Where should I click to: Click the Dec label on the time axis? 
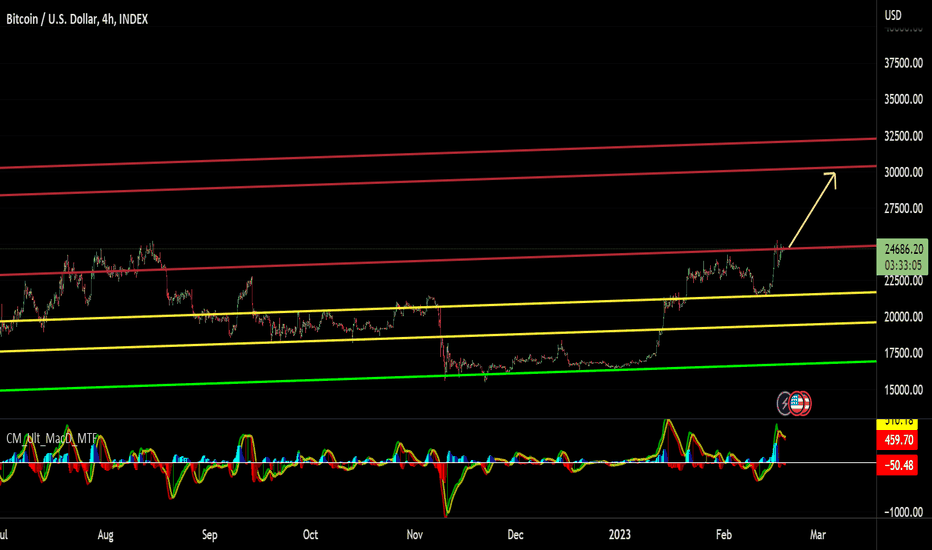click(515, 535)
